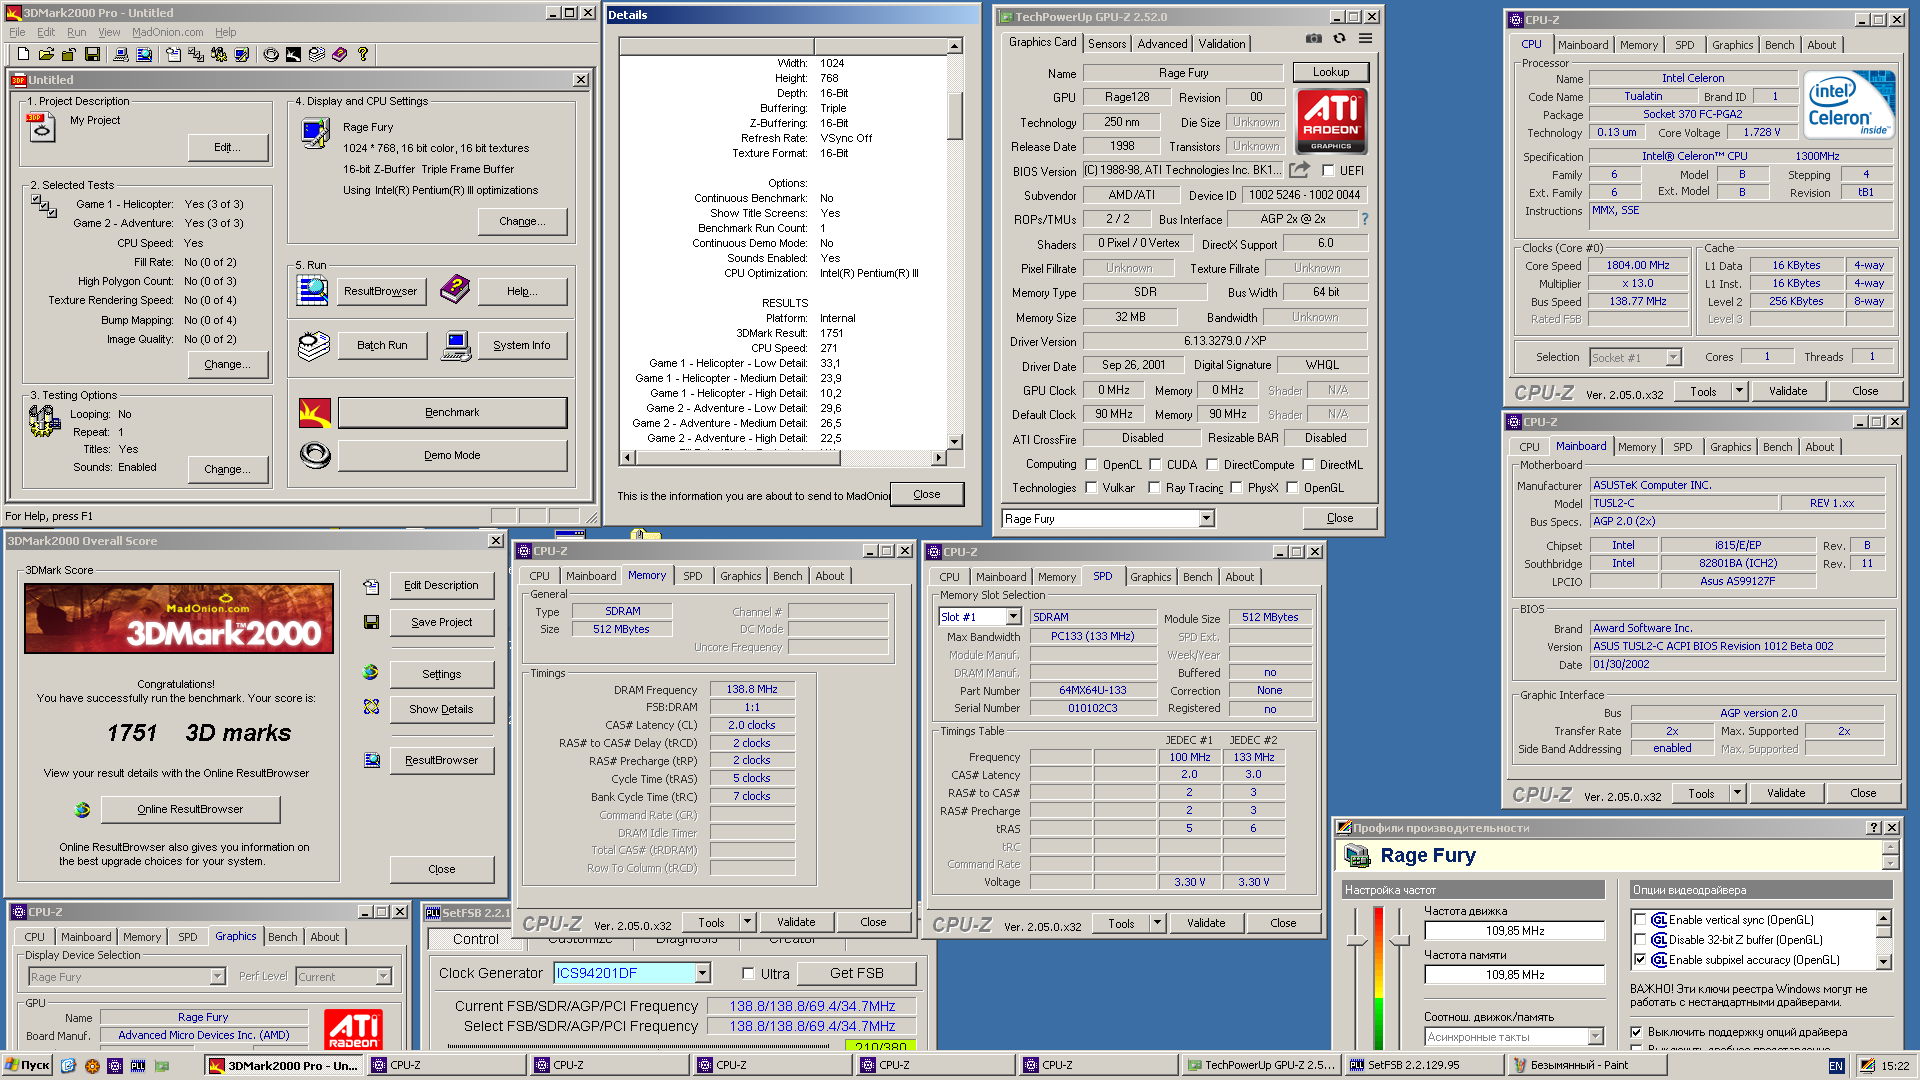Click the language indicator EN in the system tray

(x=1836, y=1066)
